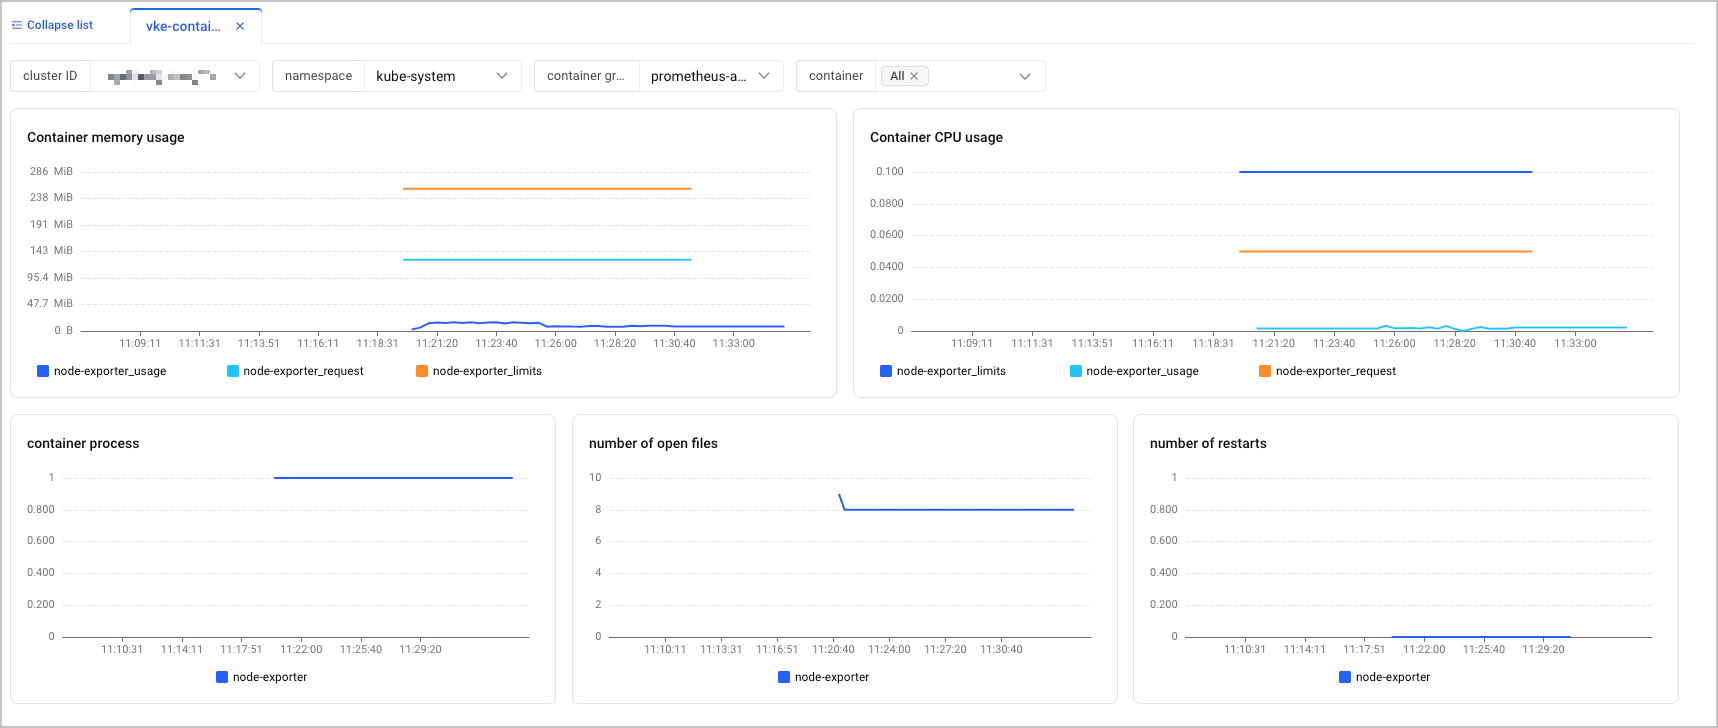Toggle node-exporter legend in container process chart
The height and width of the screenshot is (728, 1718).
(x=262, y=677)
